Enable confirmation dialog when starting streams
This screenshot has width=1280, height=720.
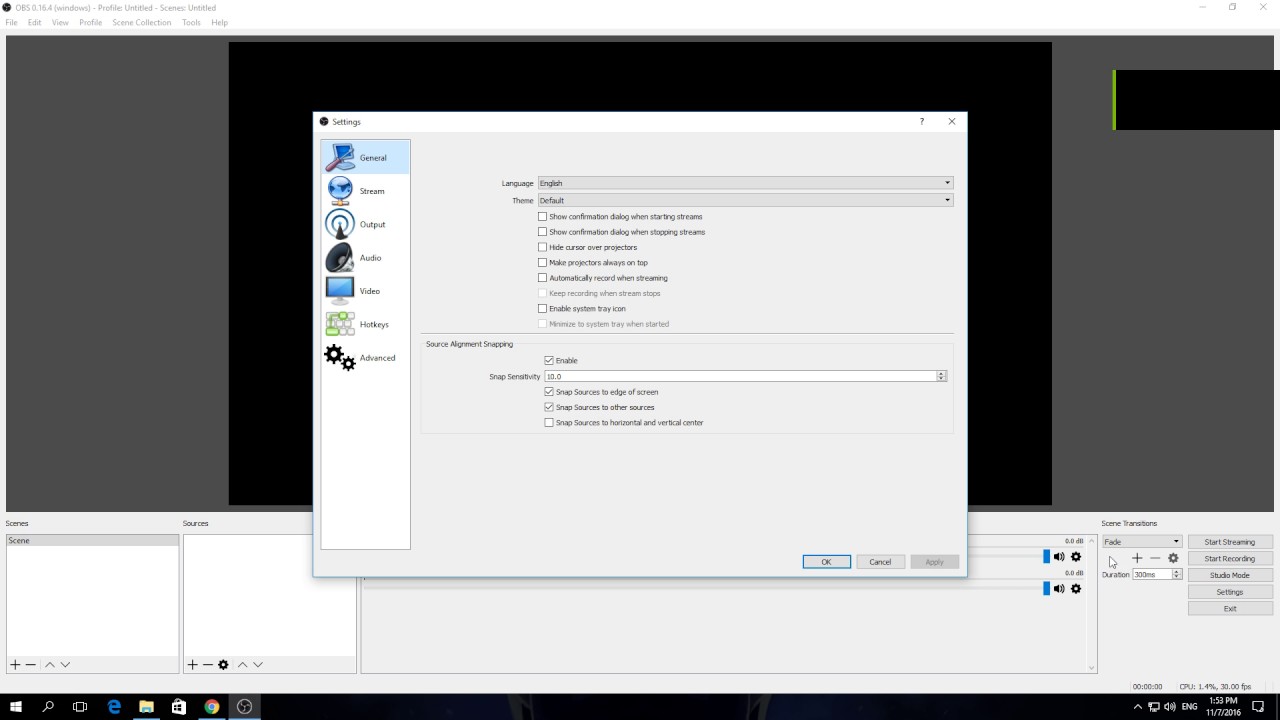pos(542,216)
